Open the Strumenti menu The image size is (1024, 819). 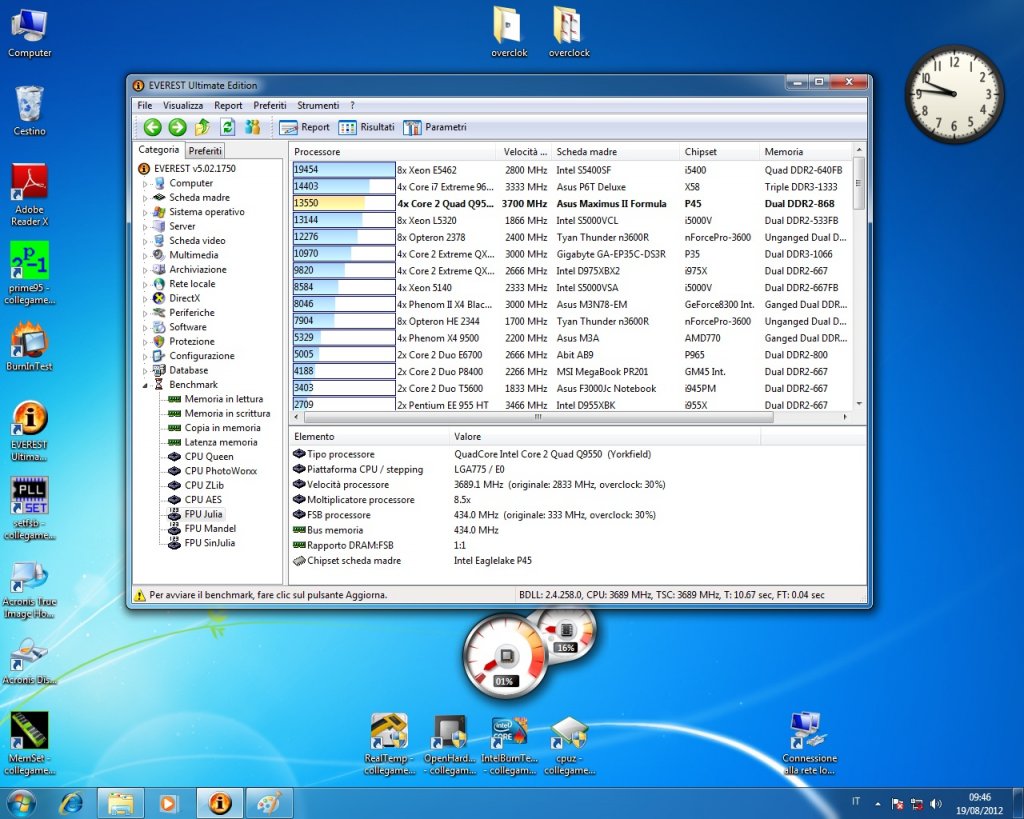pos(318,105)
